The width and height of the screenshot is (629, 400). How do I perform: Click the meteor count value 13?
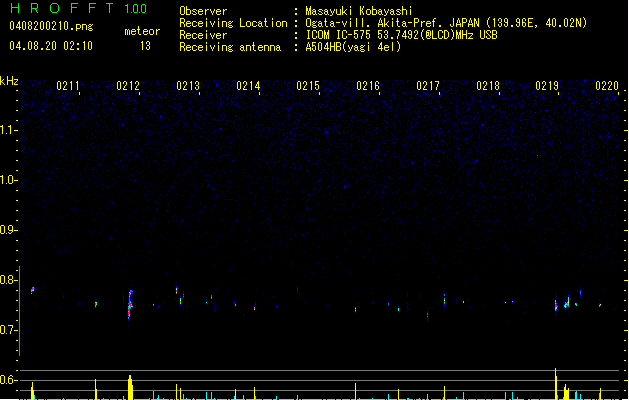point(145,46)
